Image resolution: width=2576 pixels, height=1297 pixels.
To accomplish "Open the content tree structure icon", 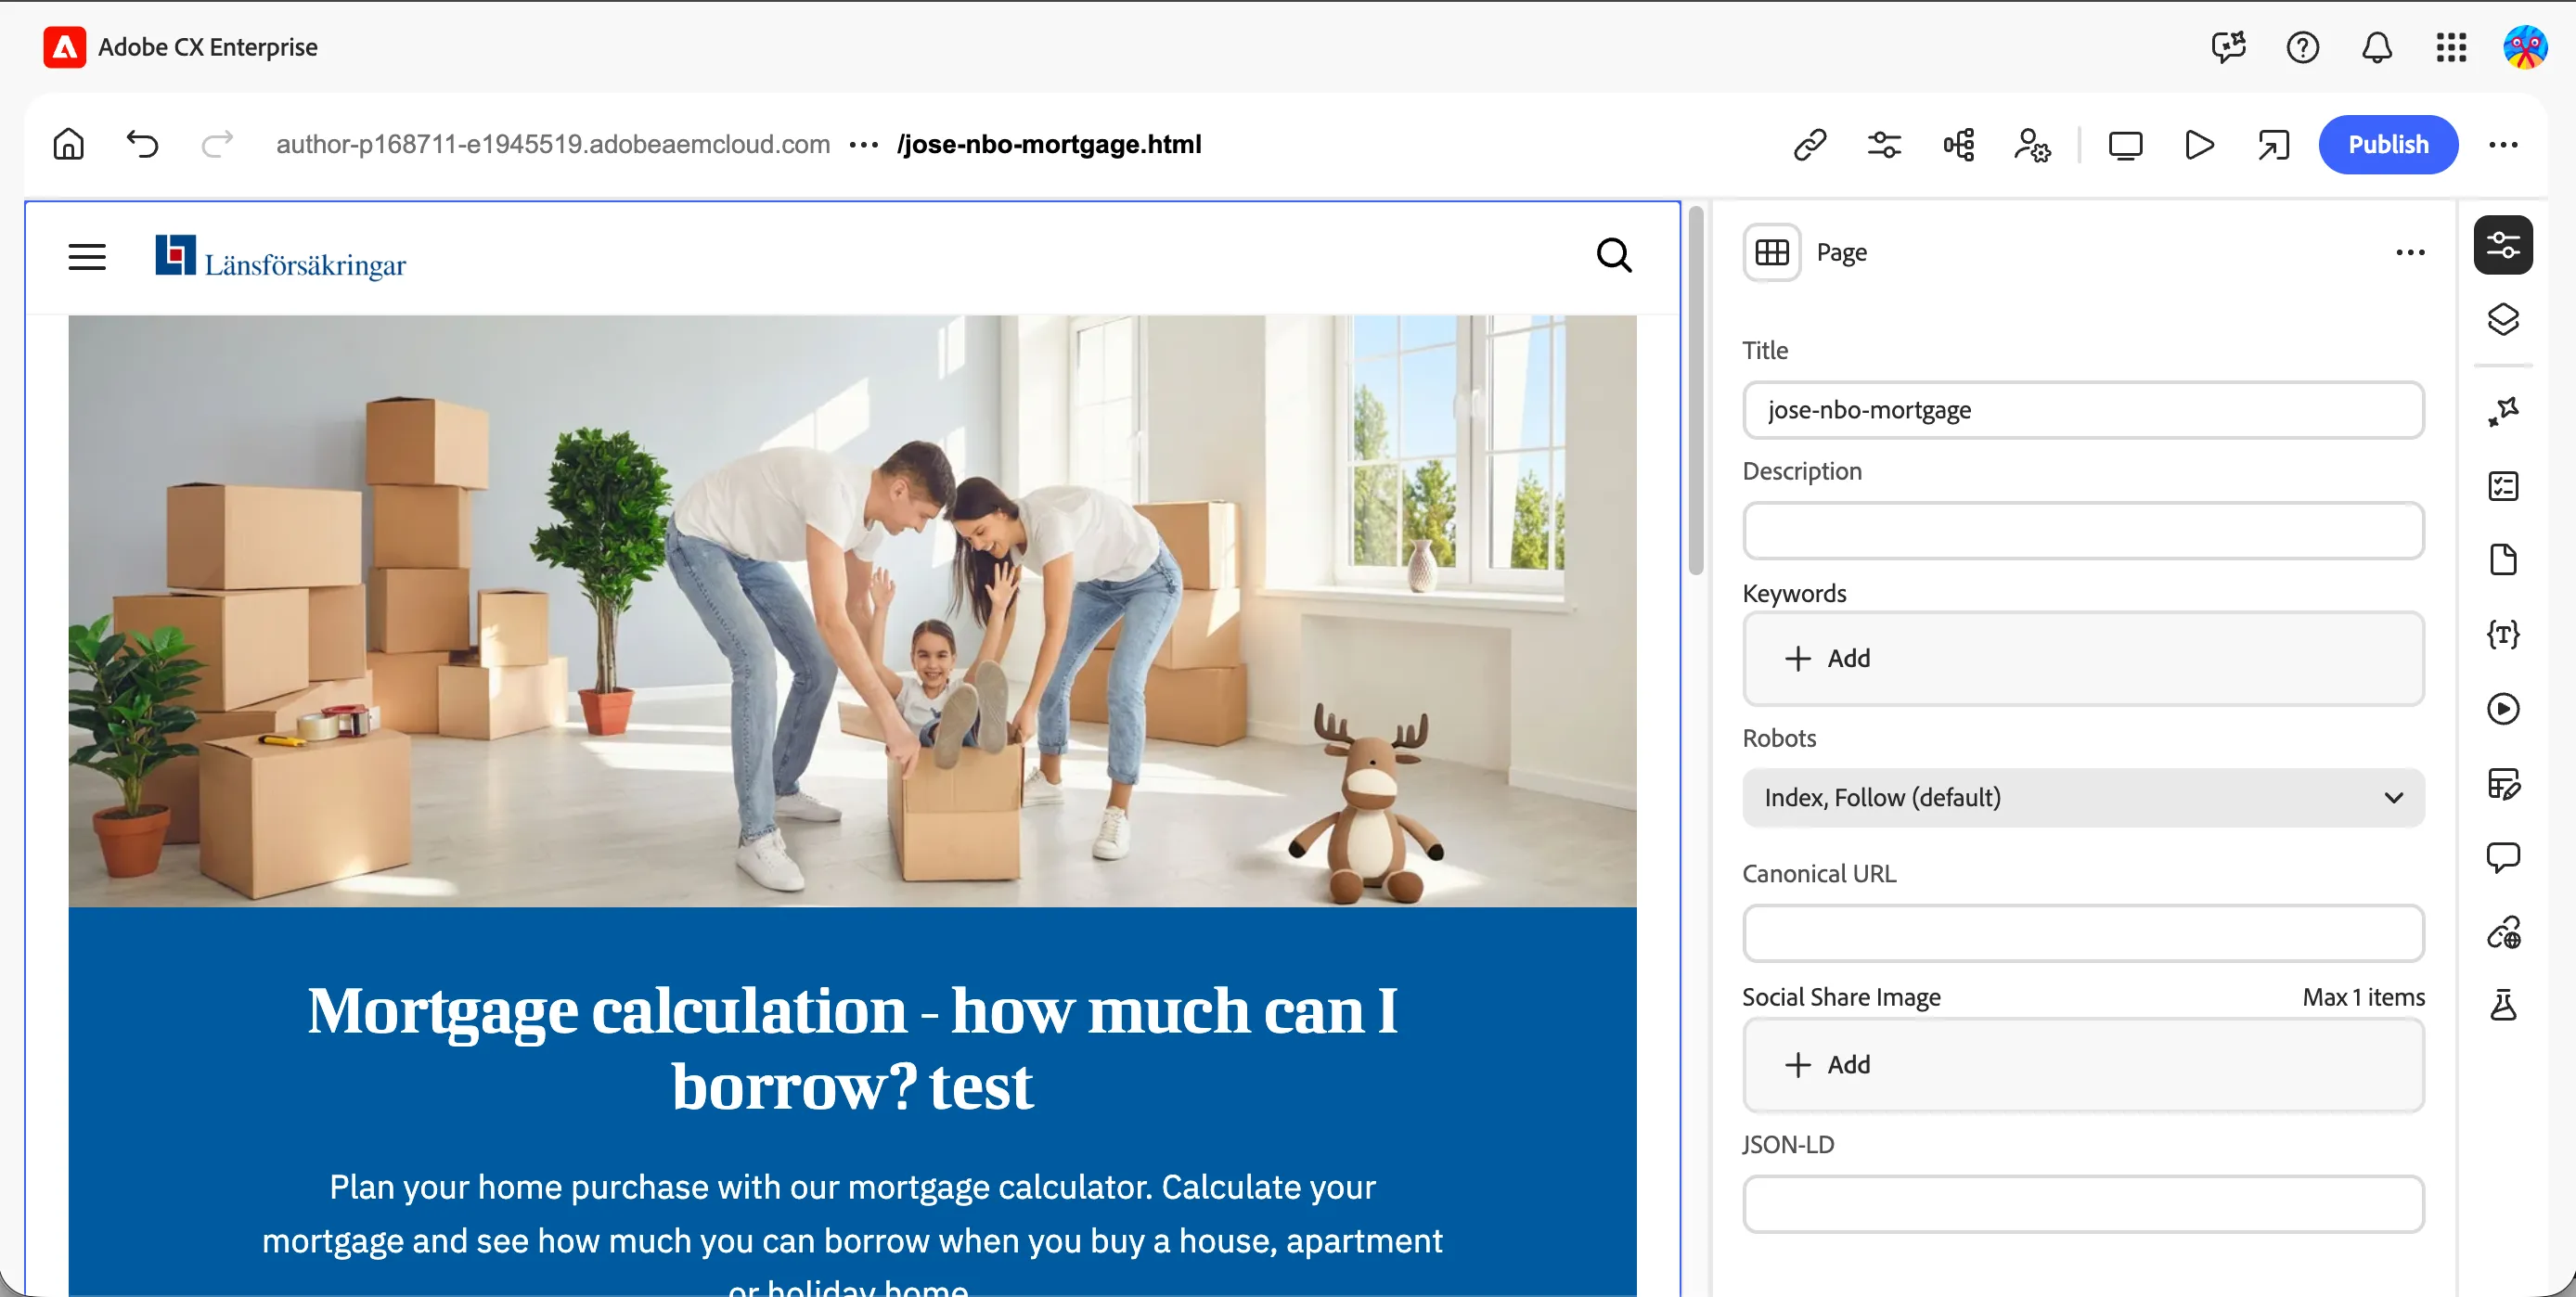I will (1958, 145).
